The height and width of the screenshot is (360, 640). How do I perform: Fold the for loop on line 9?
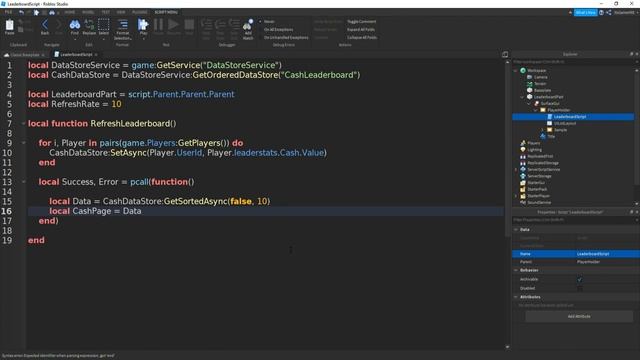23,143
